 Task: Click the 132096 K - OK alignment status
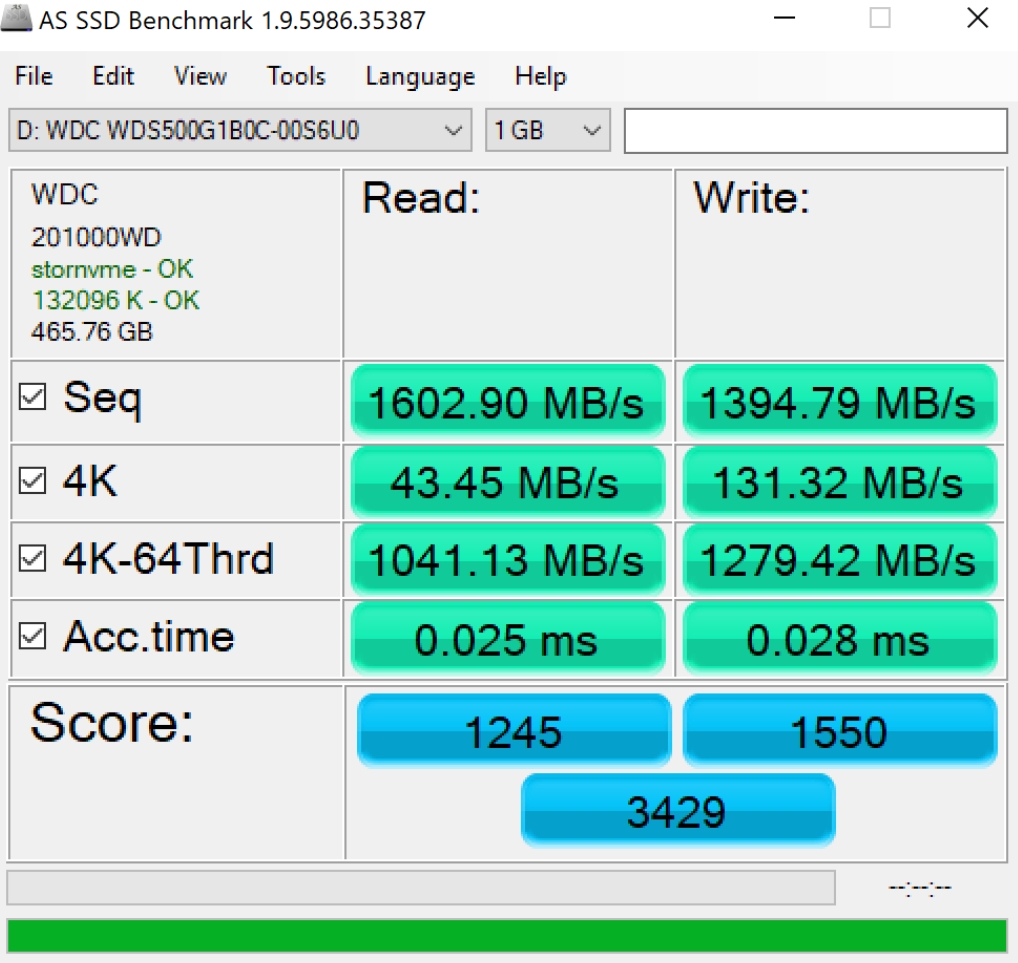click(116, 300)
